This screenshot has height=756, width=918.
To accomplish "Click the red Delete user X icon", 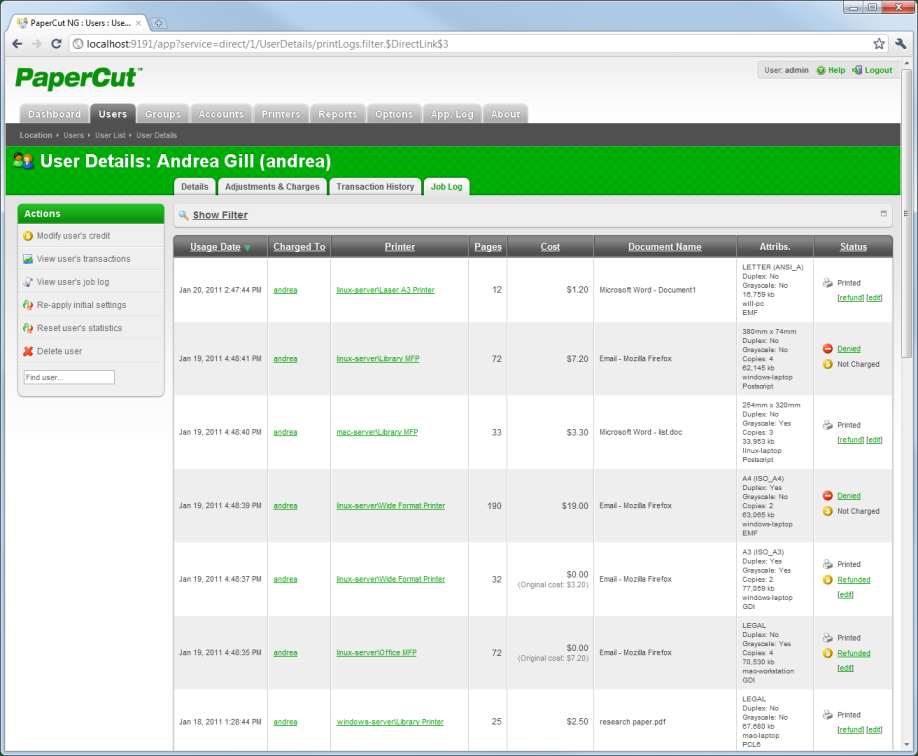I will point(28,351).
